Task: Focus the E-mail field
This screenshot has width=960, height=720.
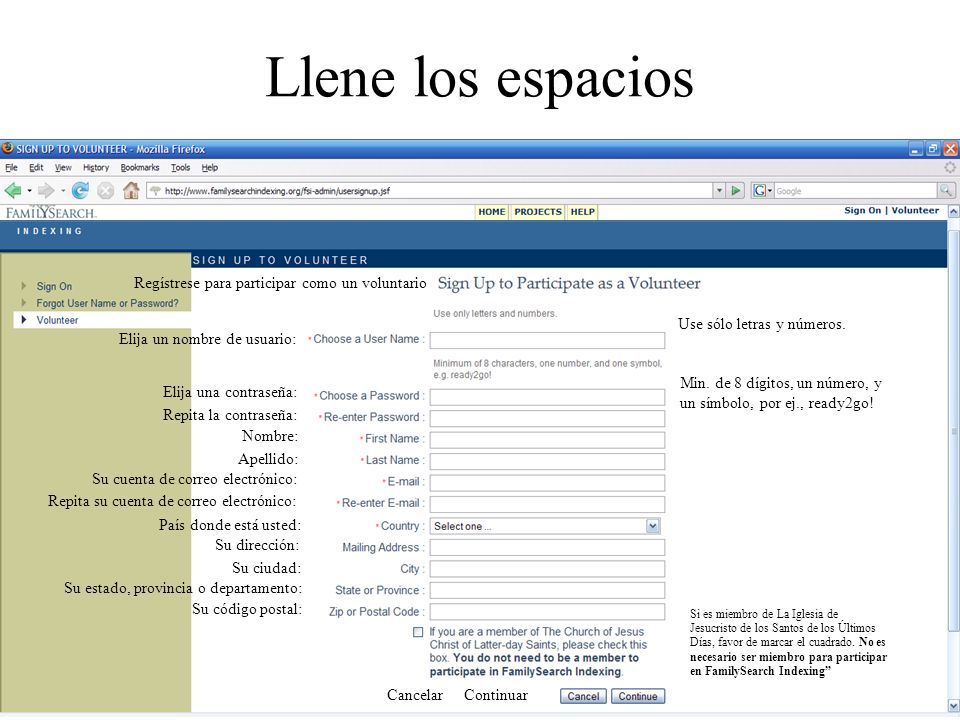Action: click(x=547, y=483)
